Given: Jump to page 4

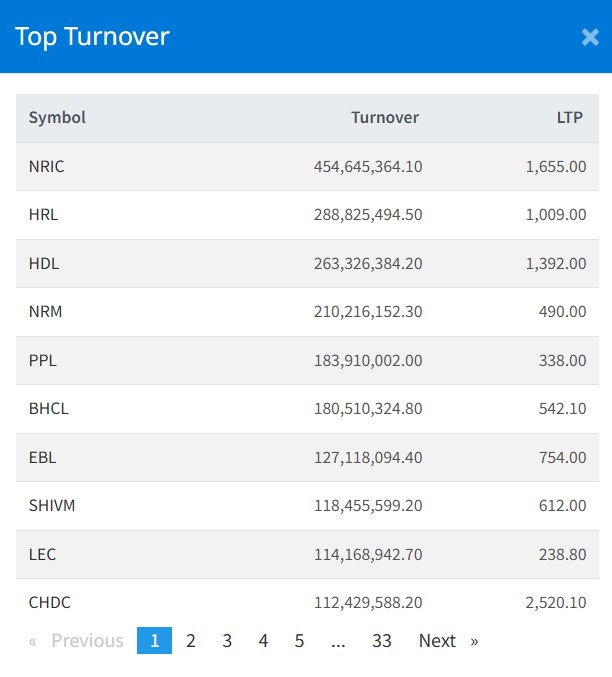Looking at the screenshot, I should (x=263, y=641).
